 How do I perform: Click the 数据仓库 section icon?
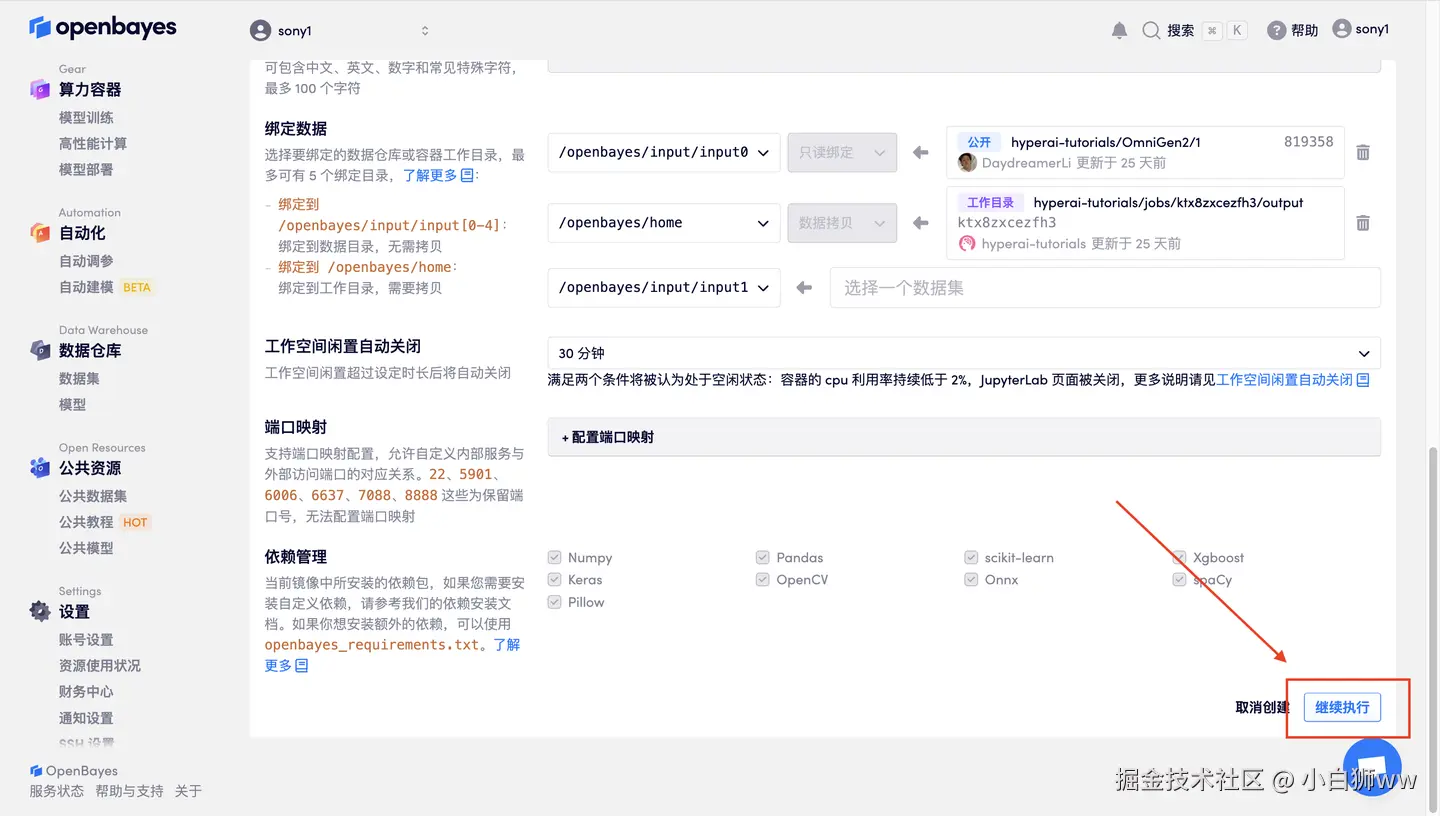click(40, 351)
